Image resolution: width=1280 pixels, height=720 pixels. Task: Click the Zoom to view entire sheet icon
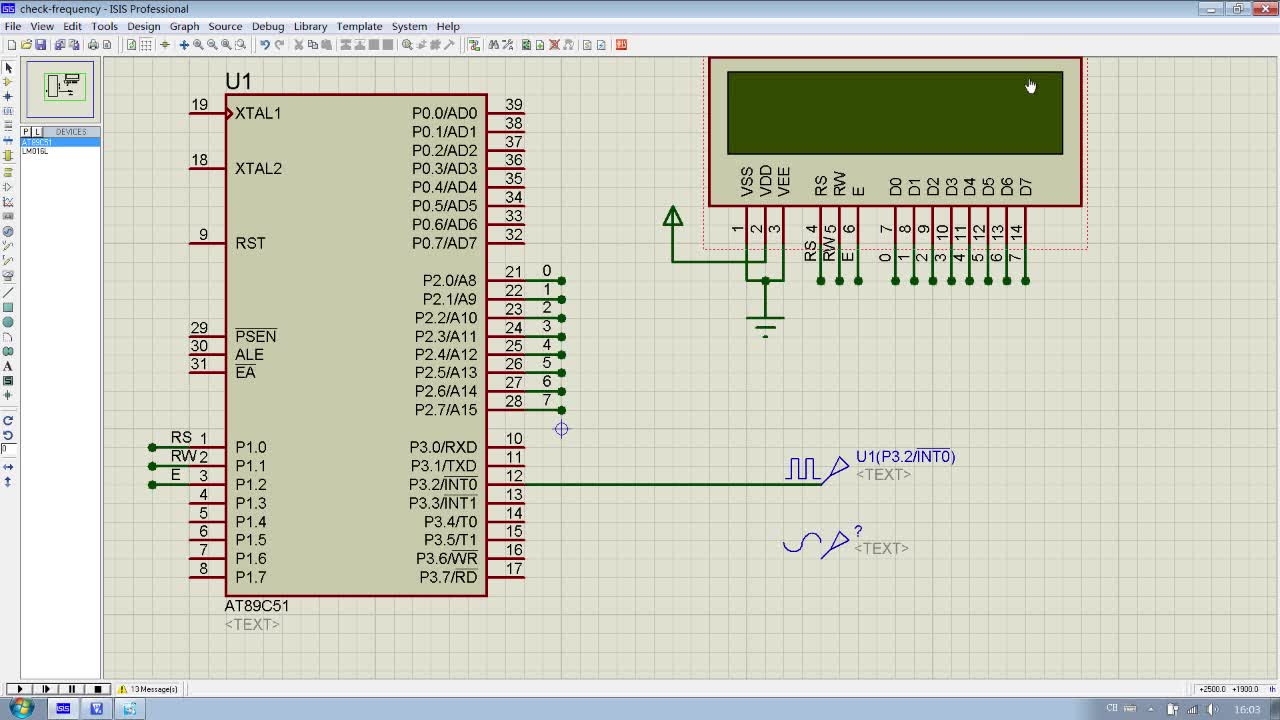coord(226,44)
